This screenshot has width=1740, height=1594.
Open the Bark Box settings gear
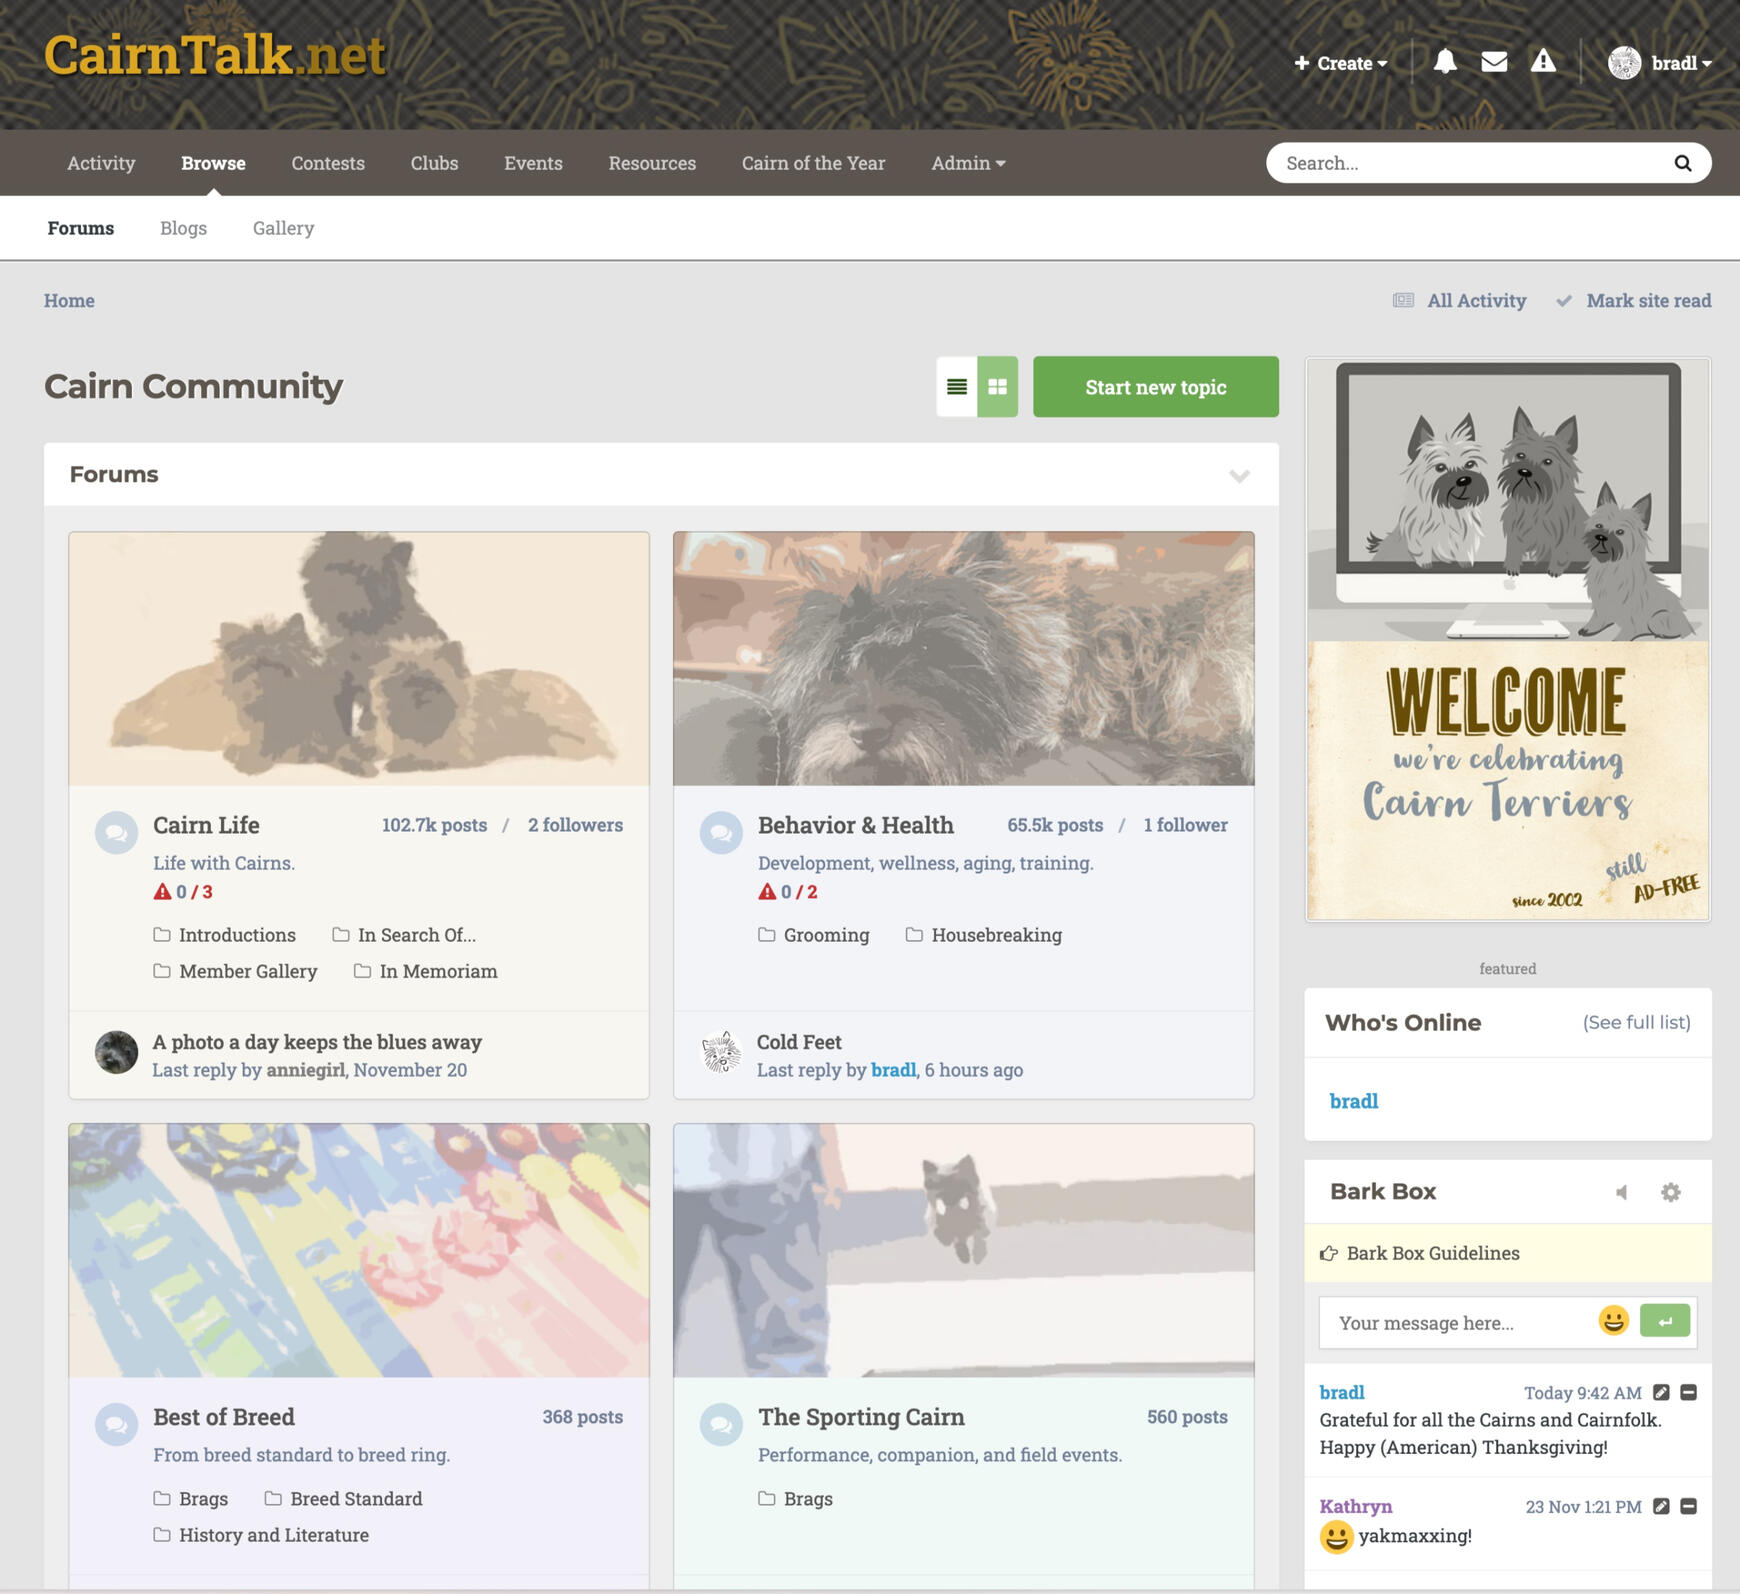click(x=1671, y=1192)
